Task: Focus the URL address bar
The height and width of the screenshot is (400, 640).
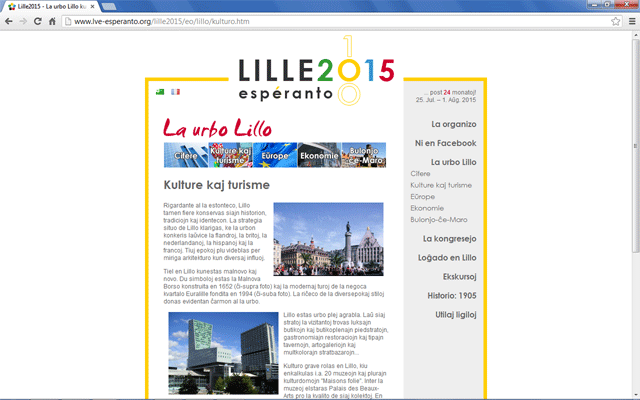Action: pos(341,21)
